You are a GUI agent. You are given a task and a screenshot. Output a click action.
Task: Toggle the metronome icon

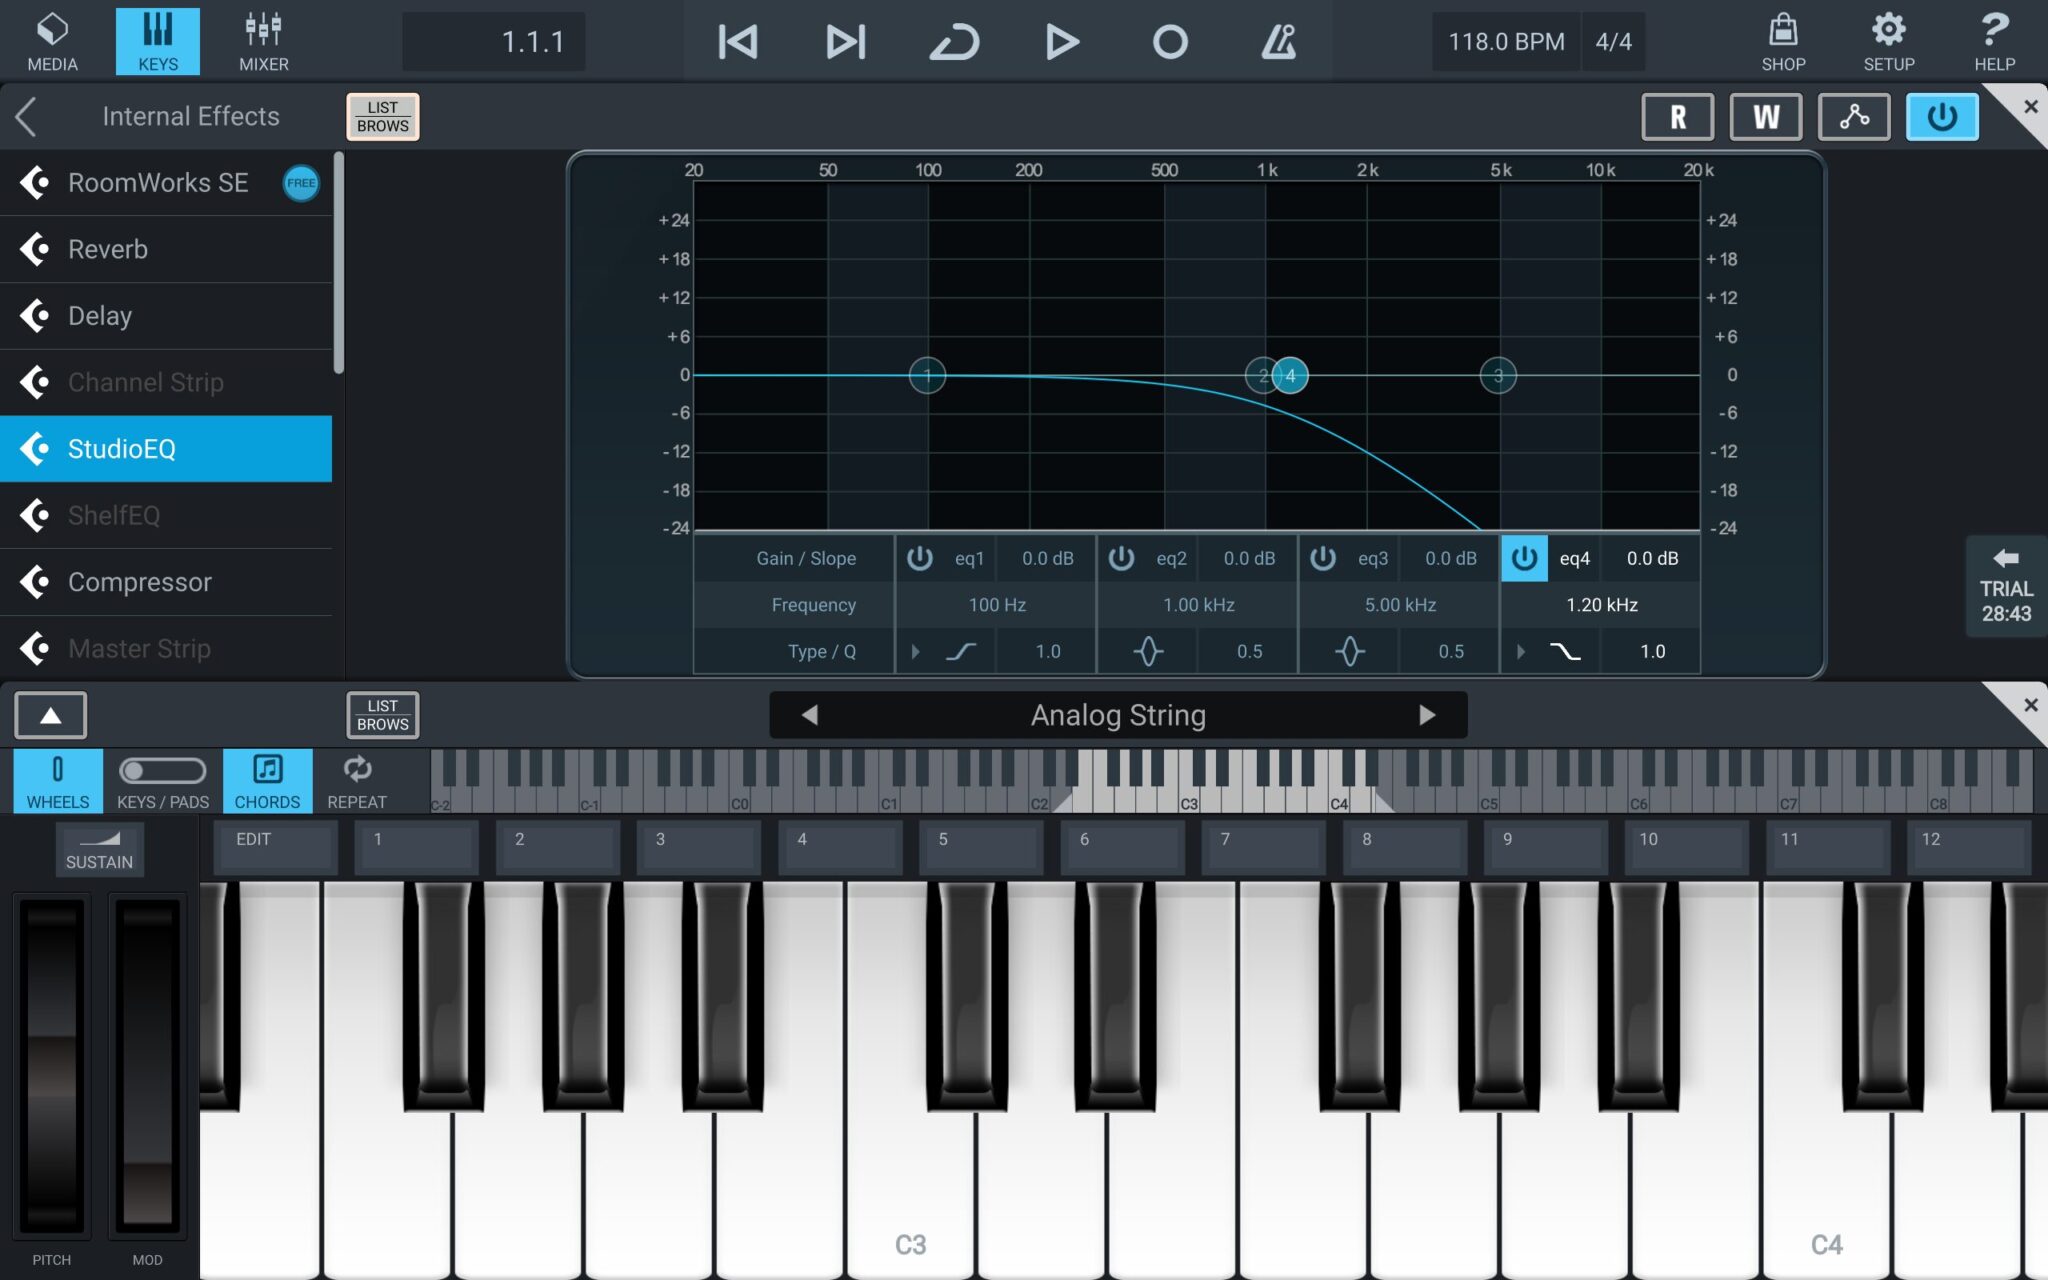point(1278,42)
